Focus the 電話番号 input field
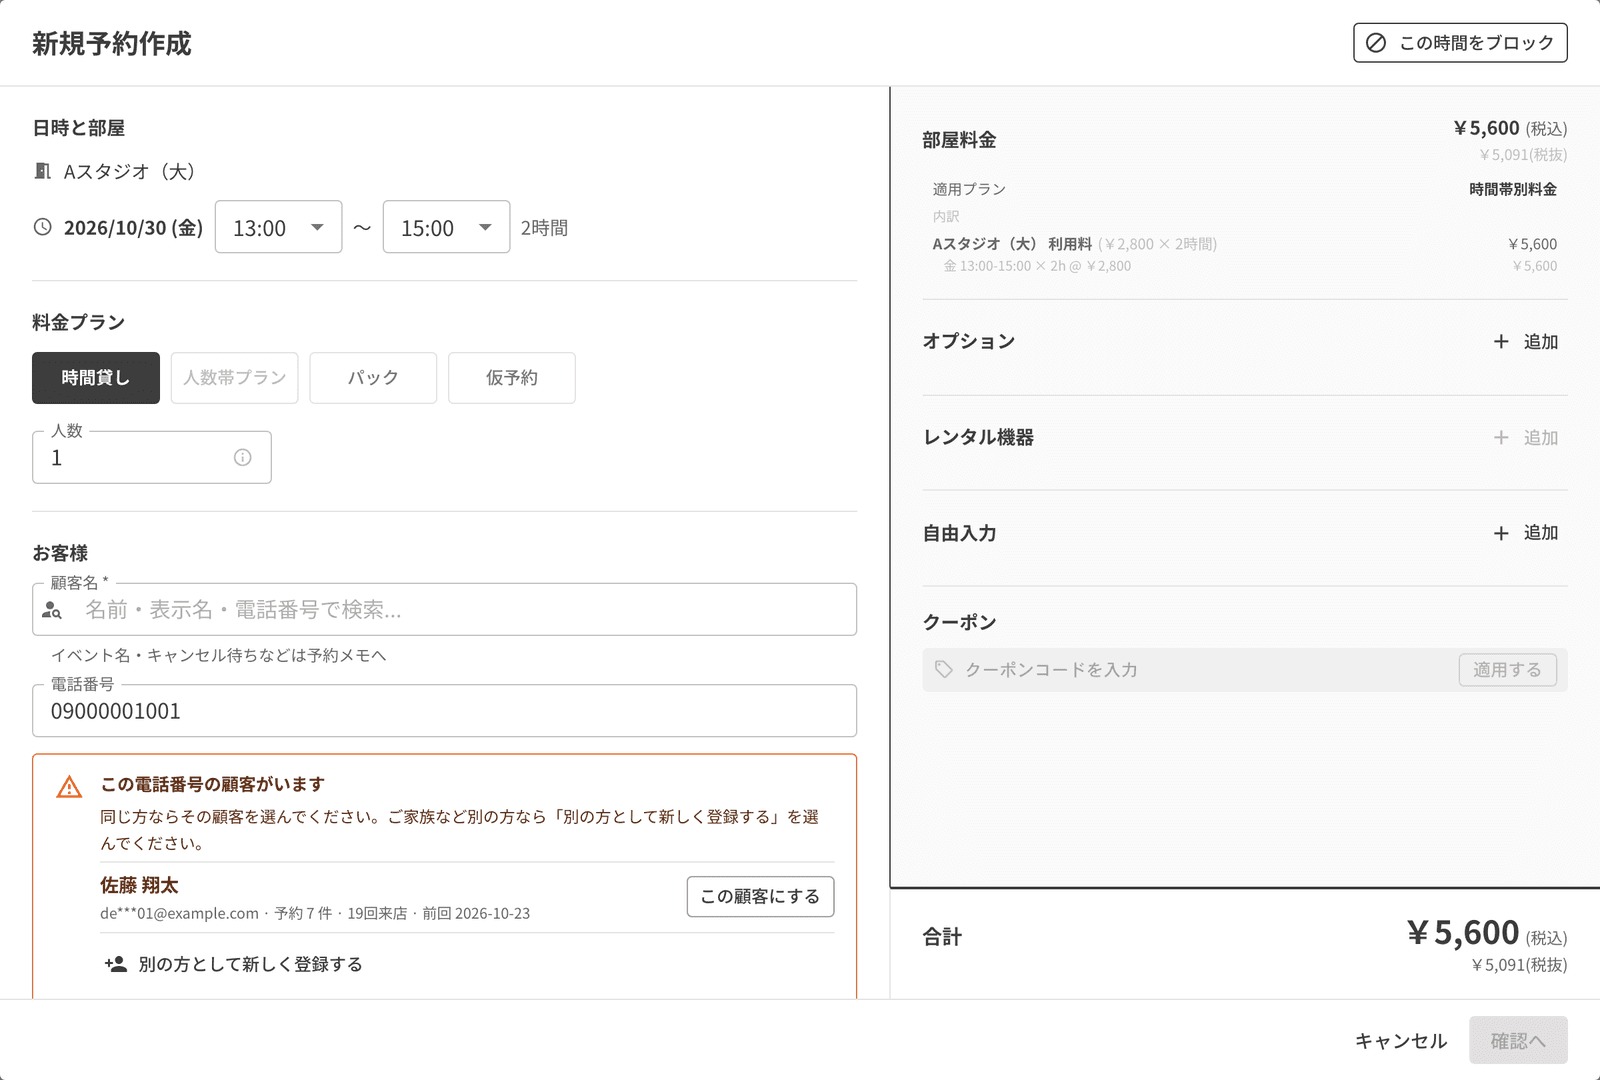This screenshot has width=1600, height=1080. (x=445, y=711)
